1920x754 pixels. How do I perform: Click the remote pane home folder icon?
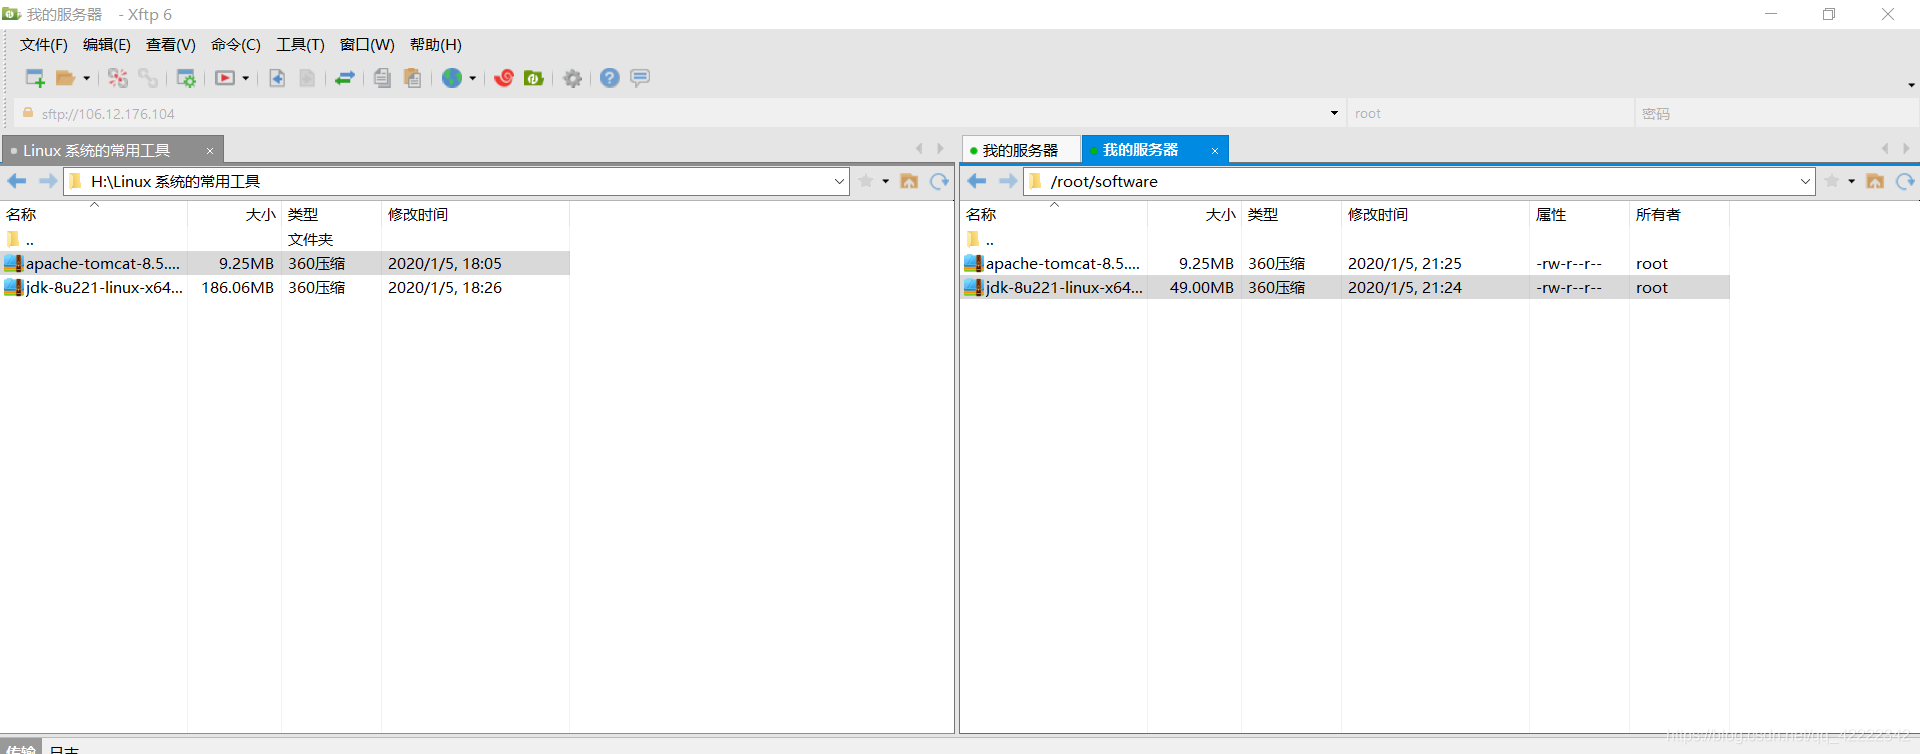tap(1875, 181)
